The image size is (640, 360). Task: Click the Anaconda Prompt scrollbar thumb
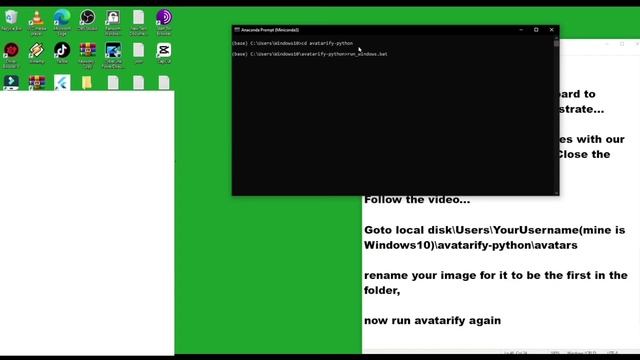(556, 43)
